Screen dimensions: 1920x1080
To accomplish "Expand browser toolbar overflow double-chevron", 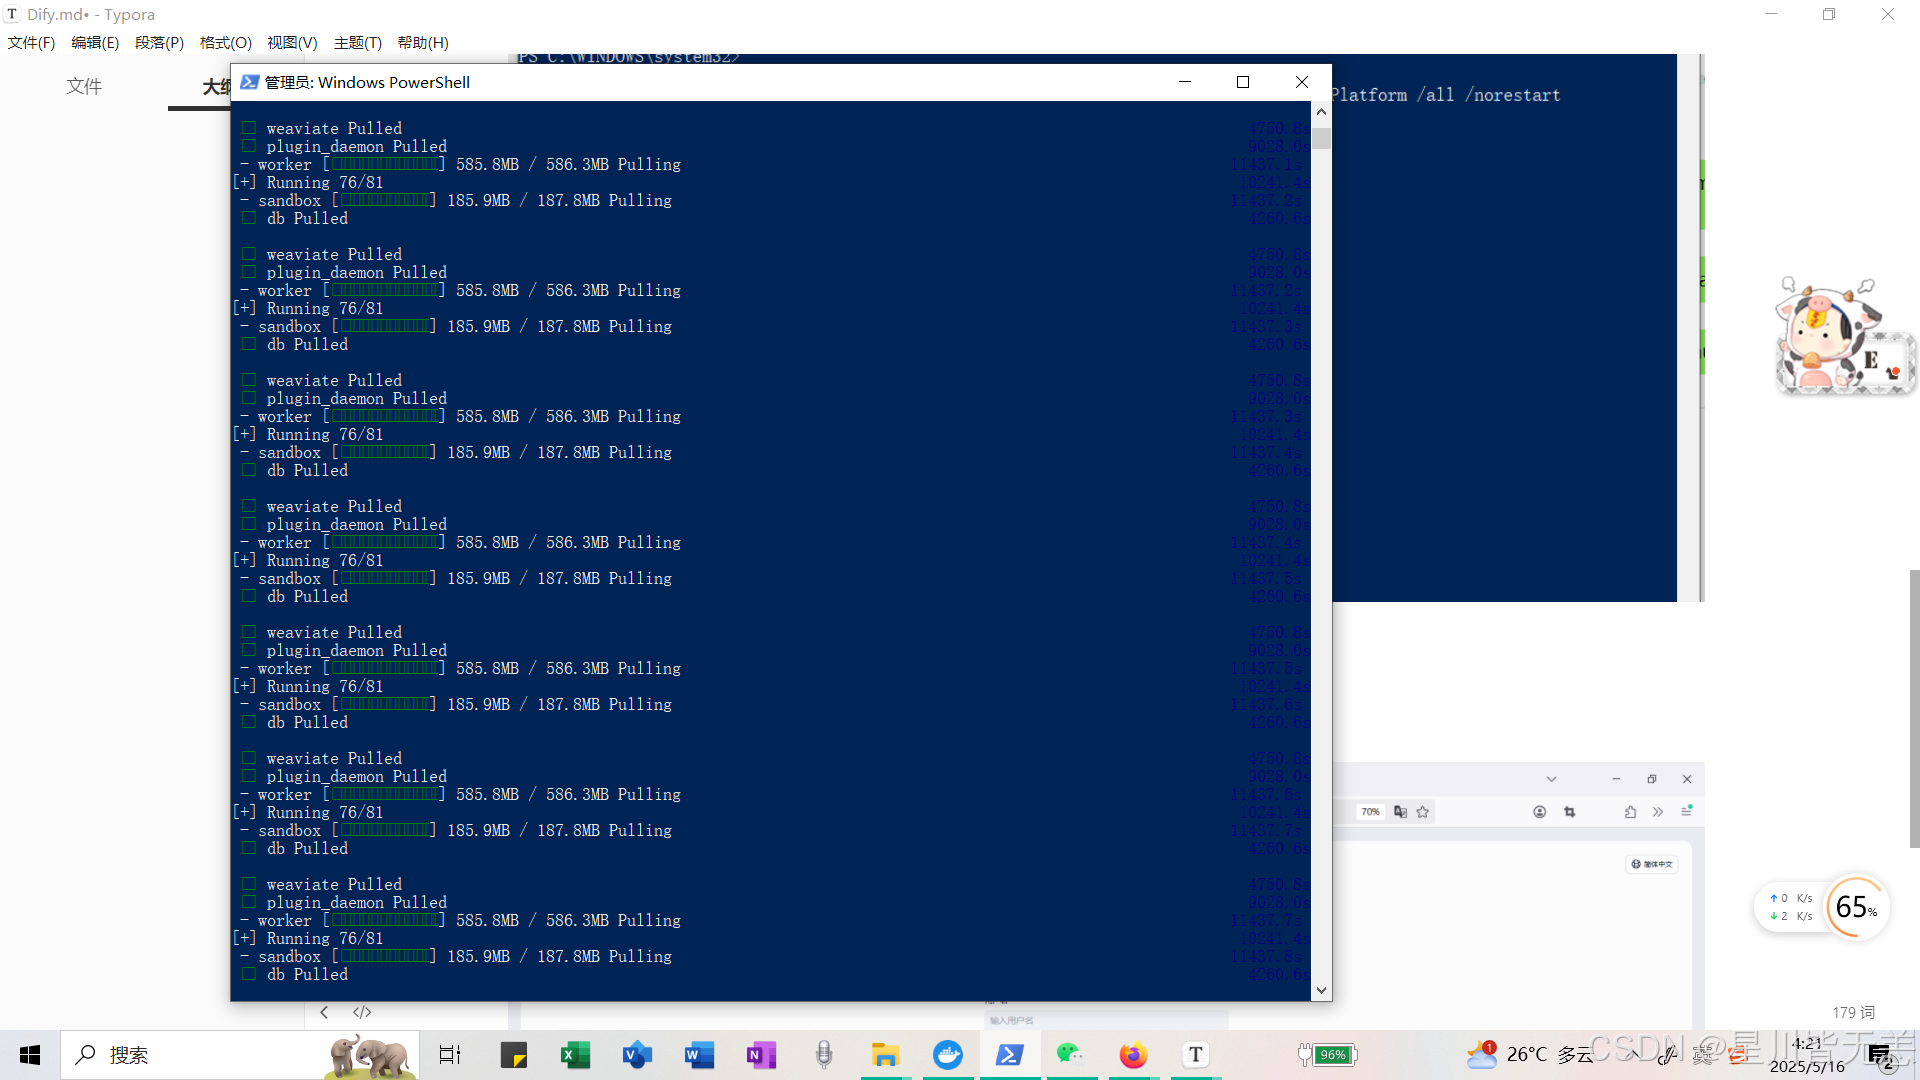I will pos(1658,812).
